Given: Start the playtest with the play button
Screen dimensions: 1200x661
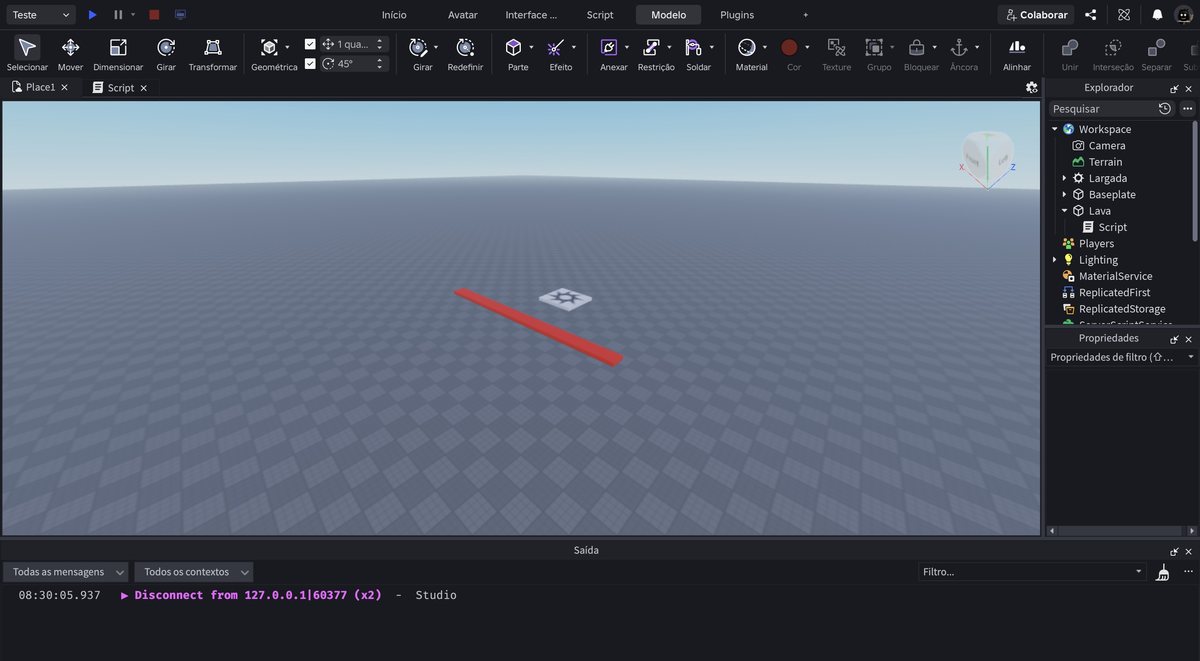Looking at the screenshot, I should [x=92, y=15].
